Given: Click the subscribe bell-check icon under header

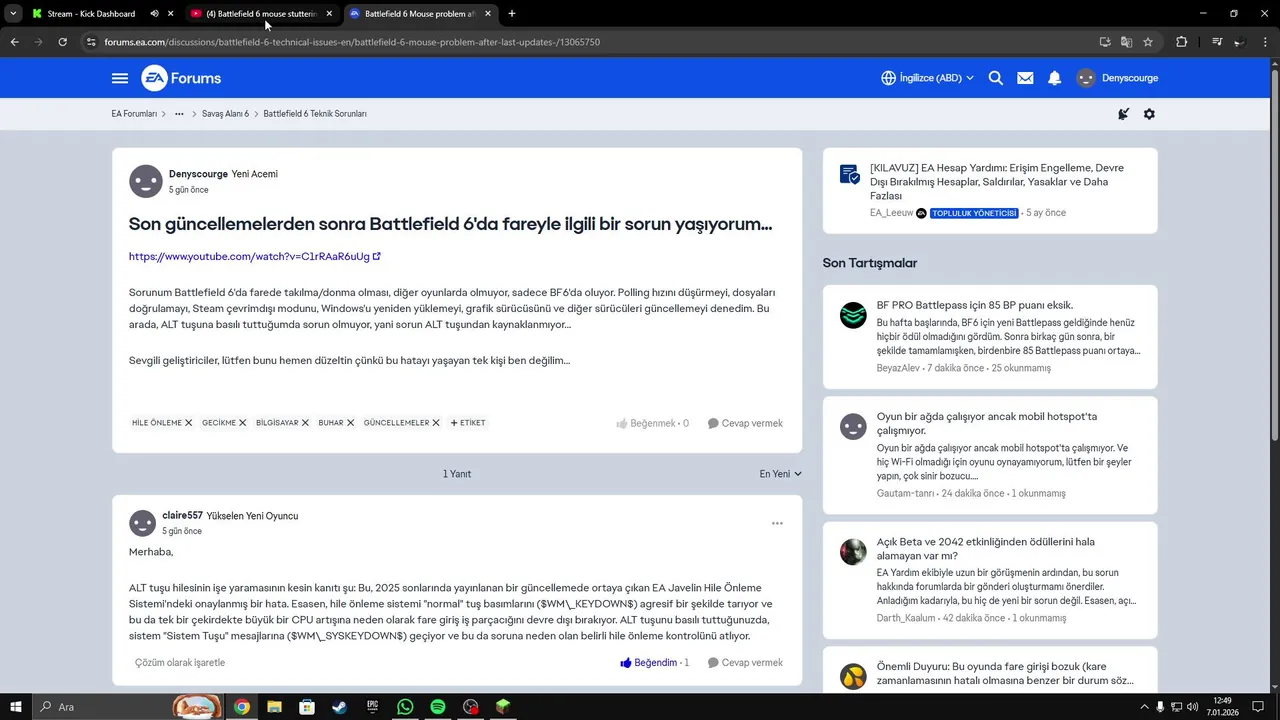Looking at the screenshot, I should click(1123, 114).
